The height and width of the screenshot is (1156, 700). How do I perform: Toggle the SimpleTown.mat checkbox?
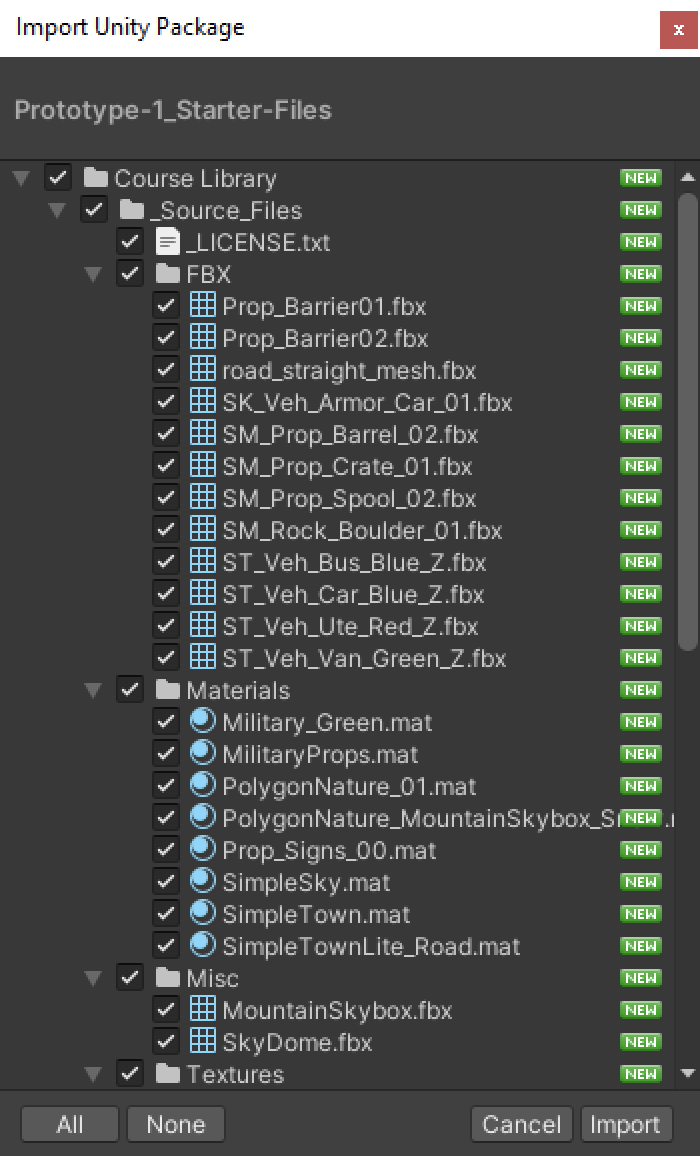click(x=166, y=914)
